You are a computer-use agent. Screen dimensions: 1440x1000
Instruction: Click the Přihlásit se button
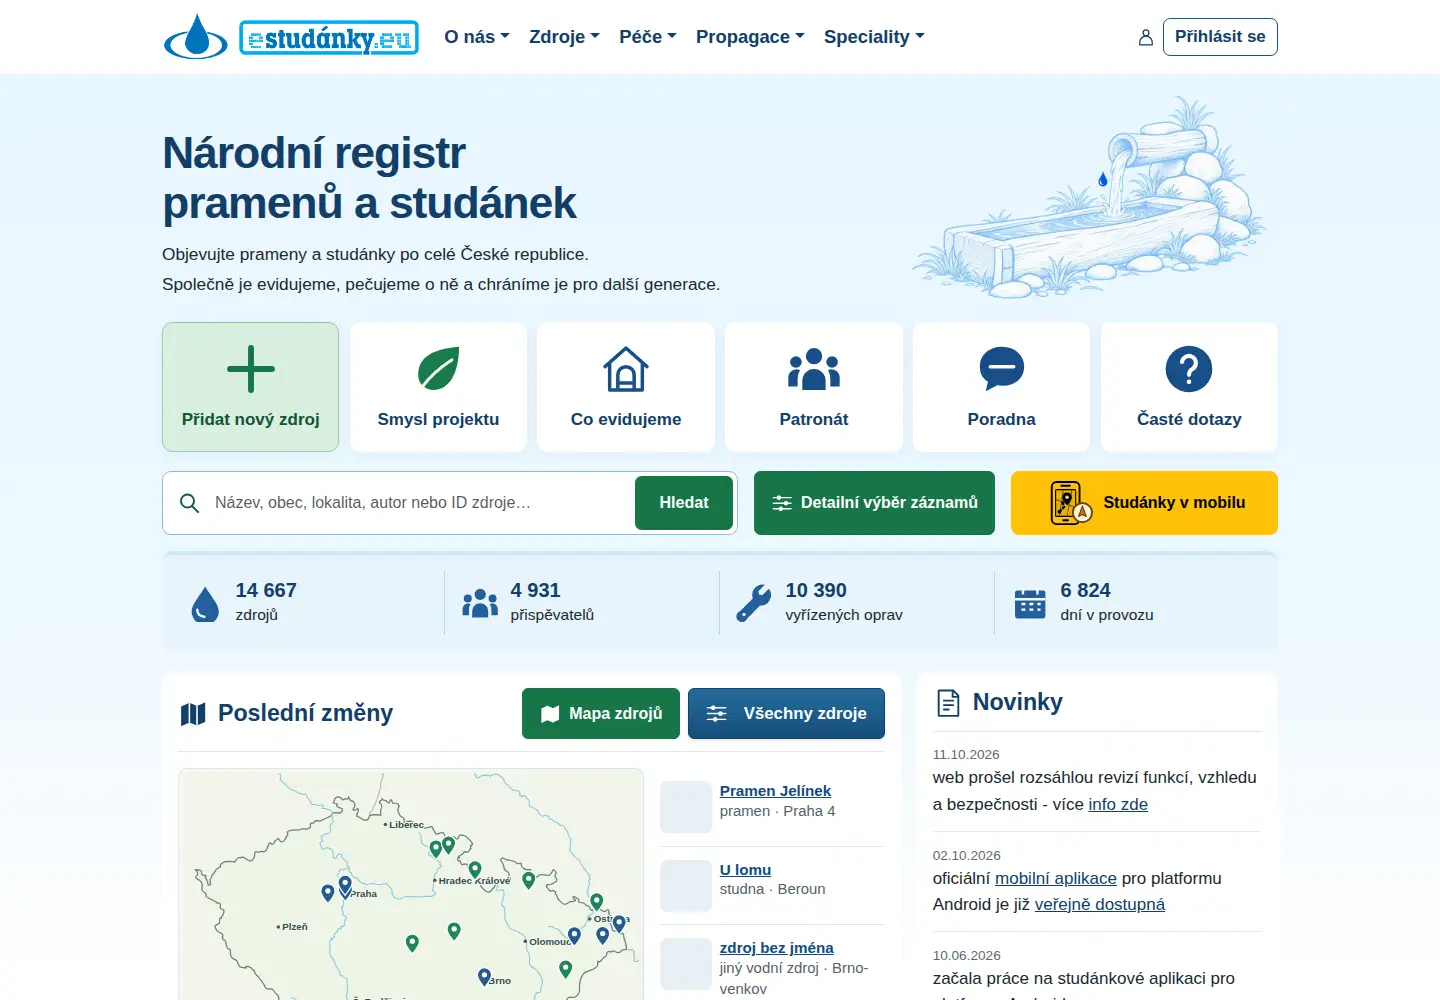[x=1220, y=37]
